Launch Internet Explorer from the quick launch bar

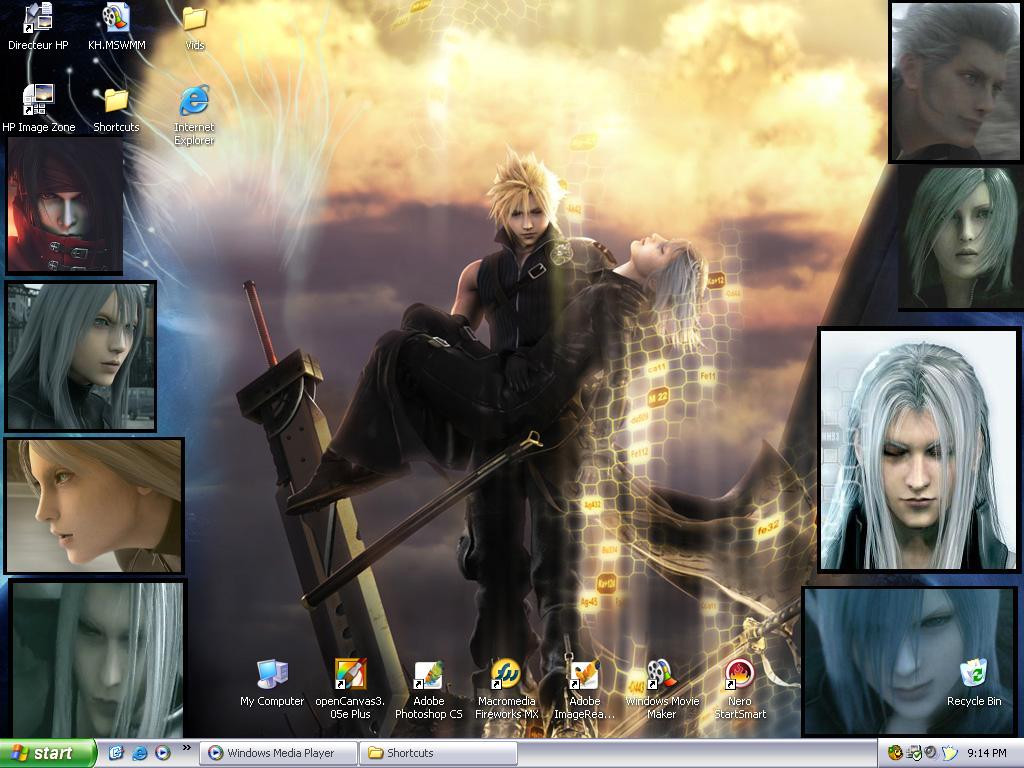(140, 753)
